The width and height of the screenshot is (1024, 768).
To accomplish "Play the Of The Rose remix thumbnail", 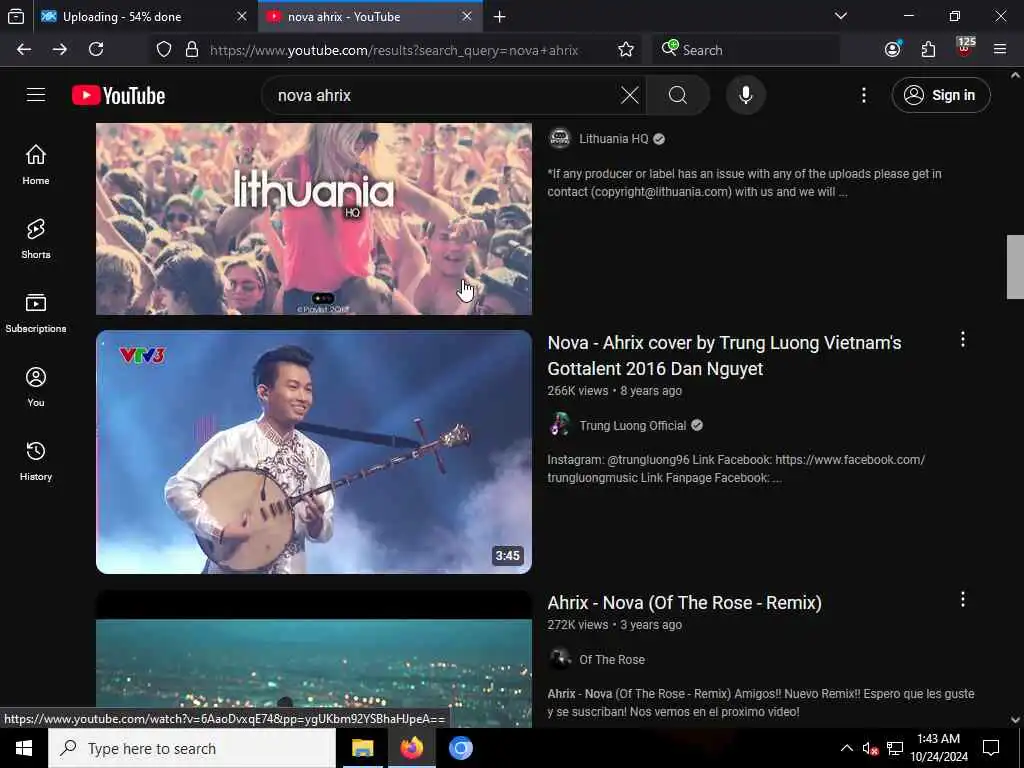I will pyautogui.click(x=314, y=660).
